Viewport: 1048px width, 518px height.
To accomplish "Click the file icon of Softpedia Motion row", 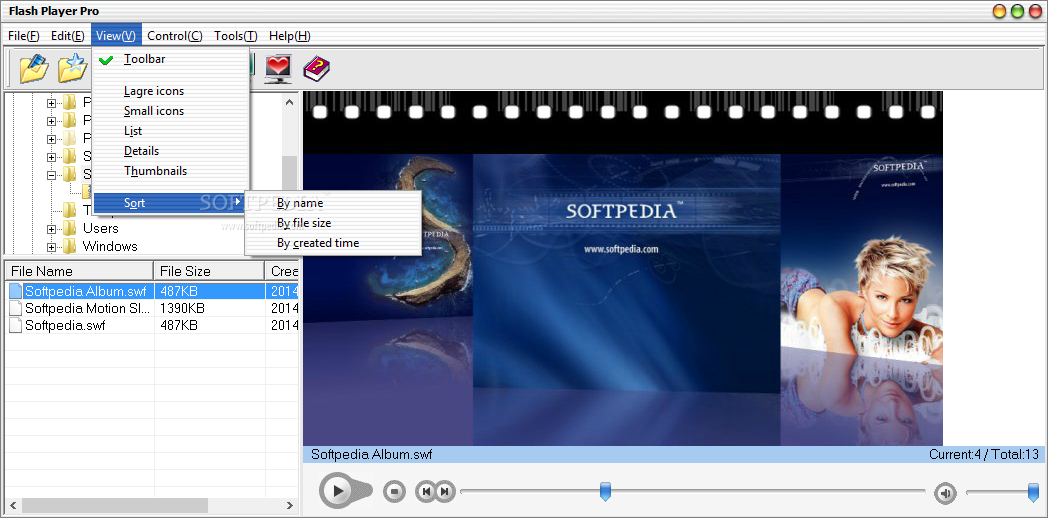I will pos(15,309).
